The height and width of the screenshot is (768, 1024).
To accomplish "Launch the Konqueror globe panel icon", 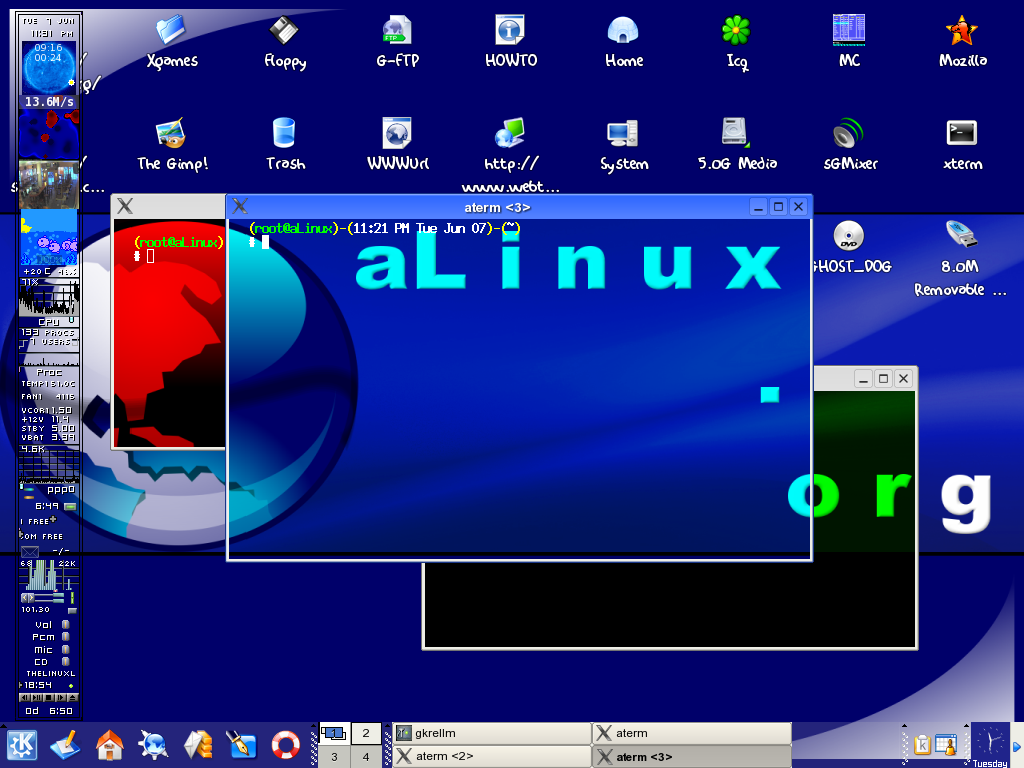I will point(153,745).
